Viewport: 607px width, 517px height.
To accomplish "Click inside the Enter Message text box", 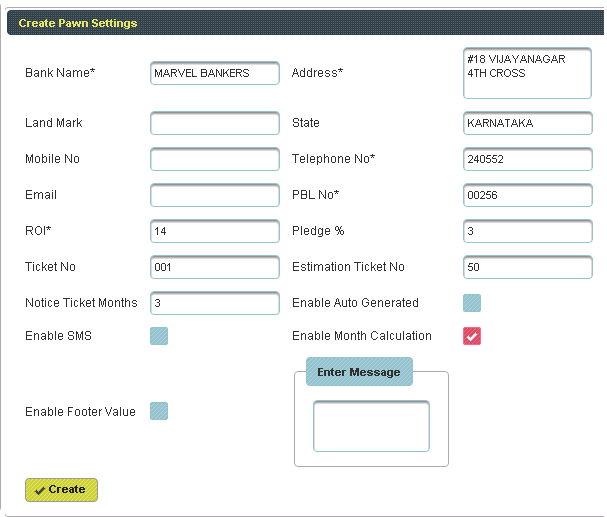I will [x=371, y=426].
